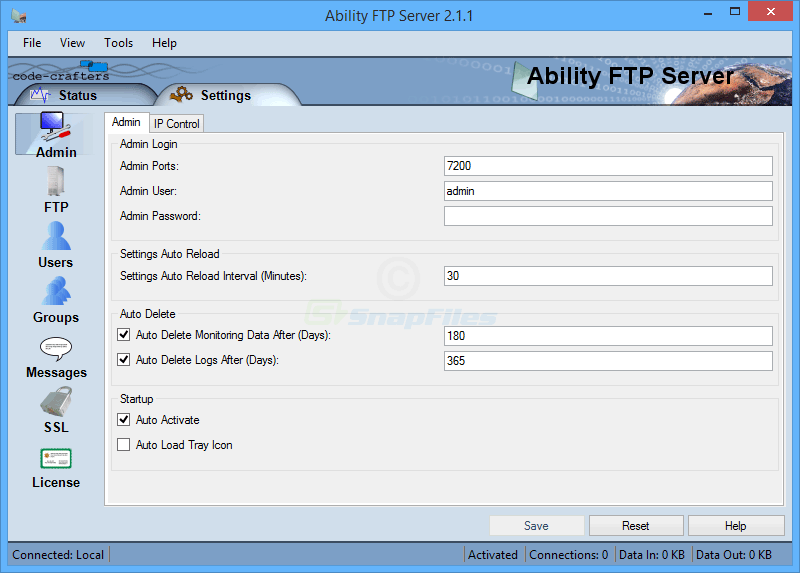Click the Connections: 0 status entry
800x573 pixels.
pos(569,555)
